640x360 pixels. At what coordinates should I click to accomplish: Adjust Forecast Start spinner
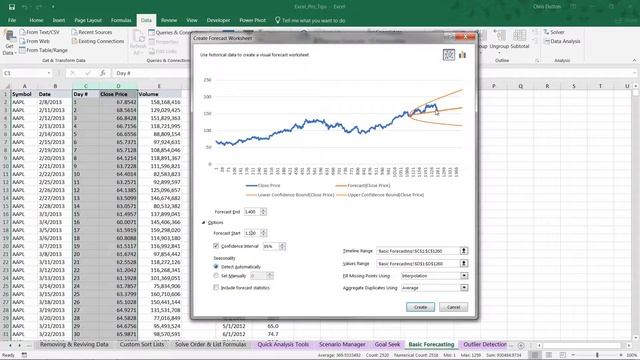tap(263, 233)
